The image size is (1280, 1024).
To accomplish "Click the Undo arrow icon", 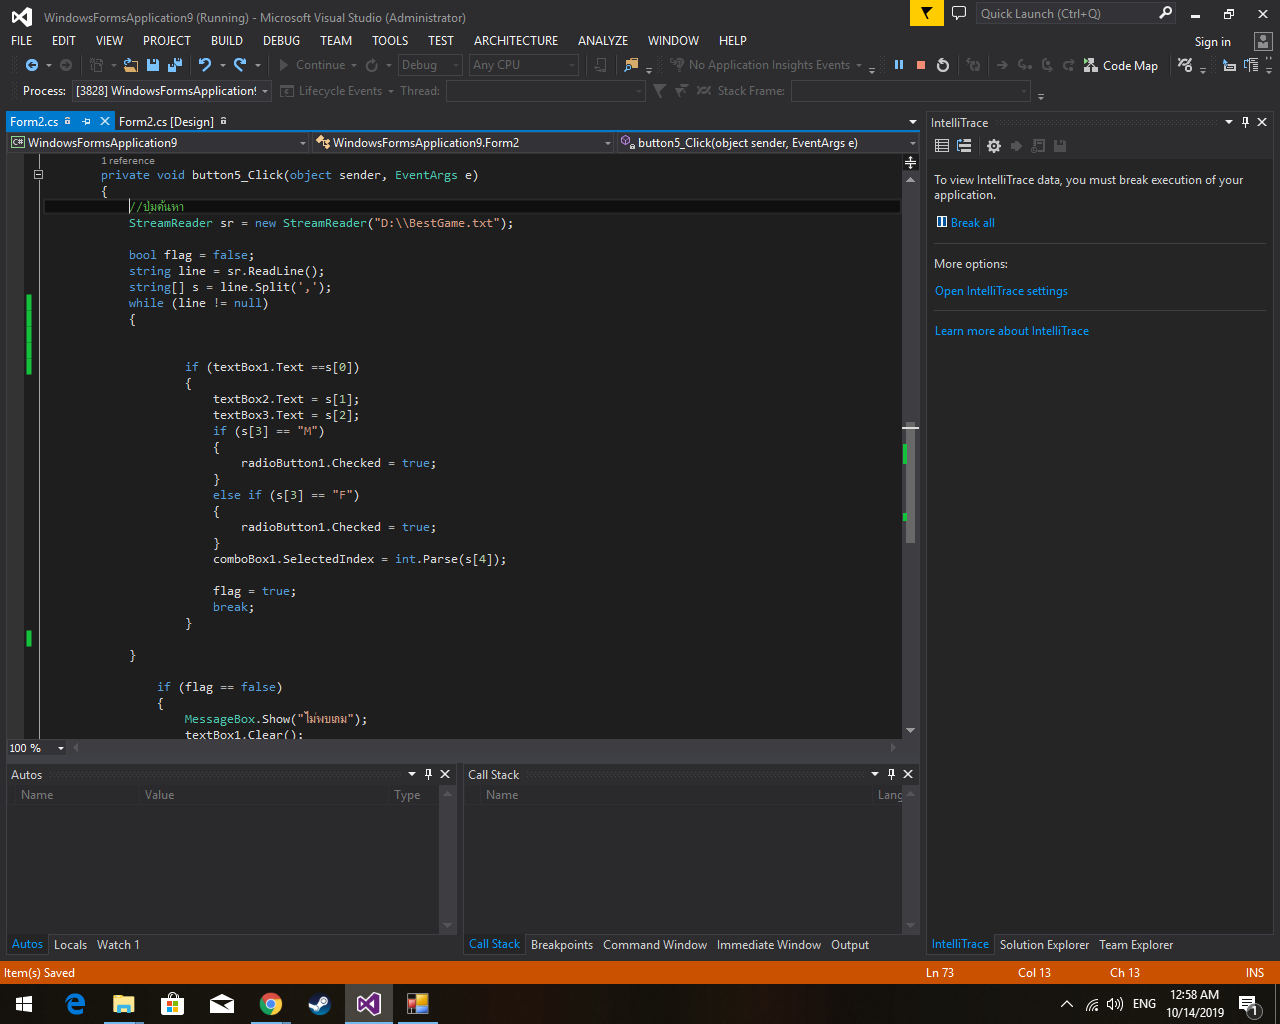I will point(205,65).
